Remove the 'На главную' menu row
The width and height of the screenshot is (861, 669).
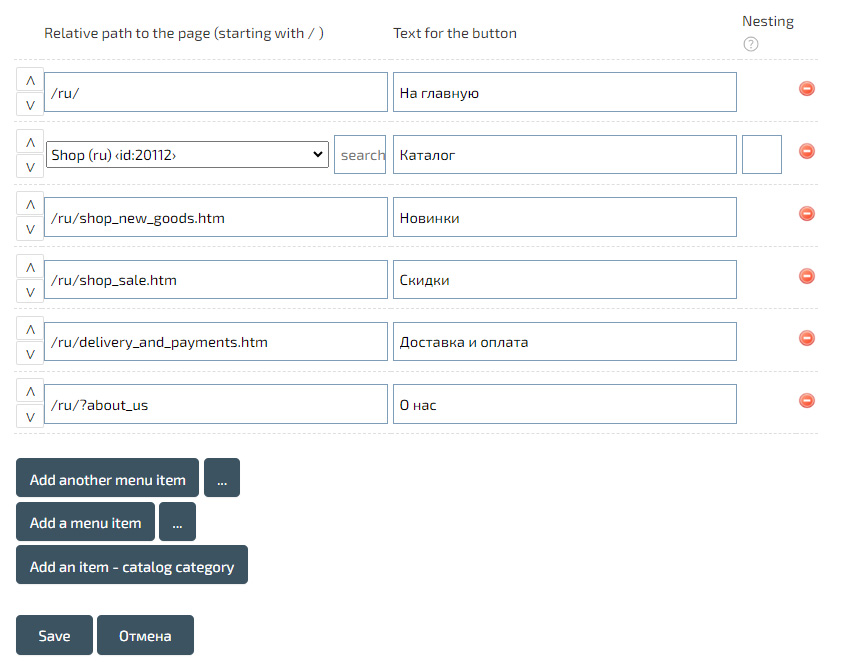coord(807,89)
